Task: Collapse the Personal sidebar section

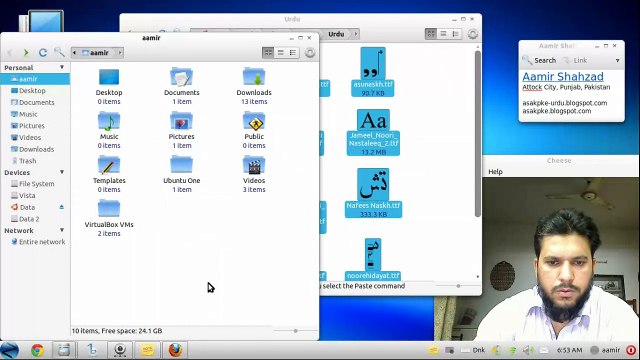Action: (62, 67)
